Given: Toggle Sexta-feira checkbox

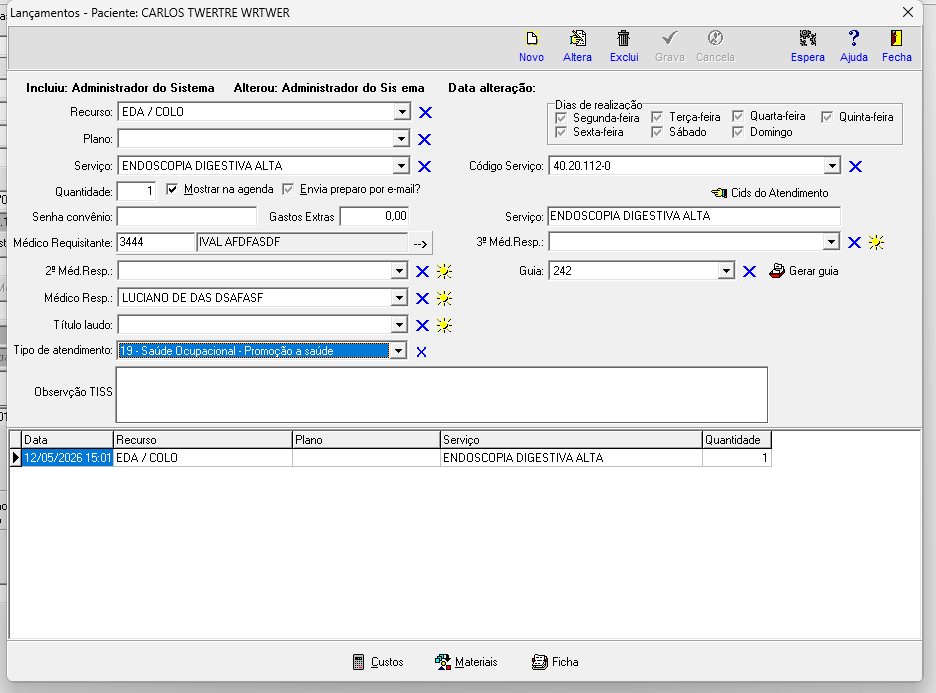Looking at the screenshot, I should [561, 132].
